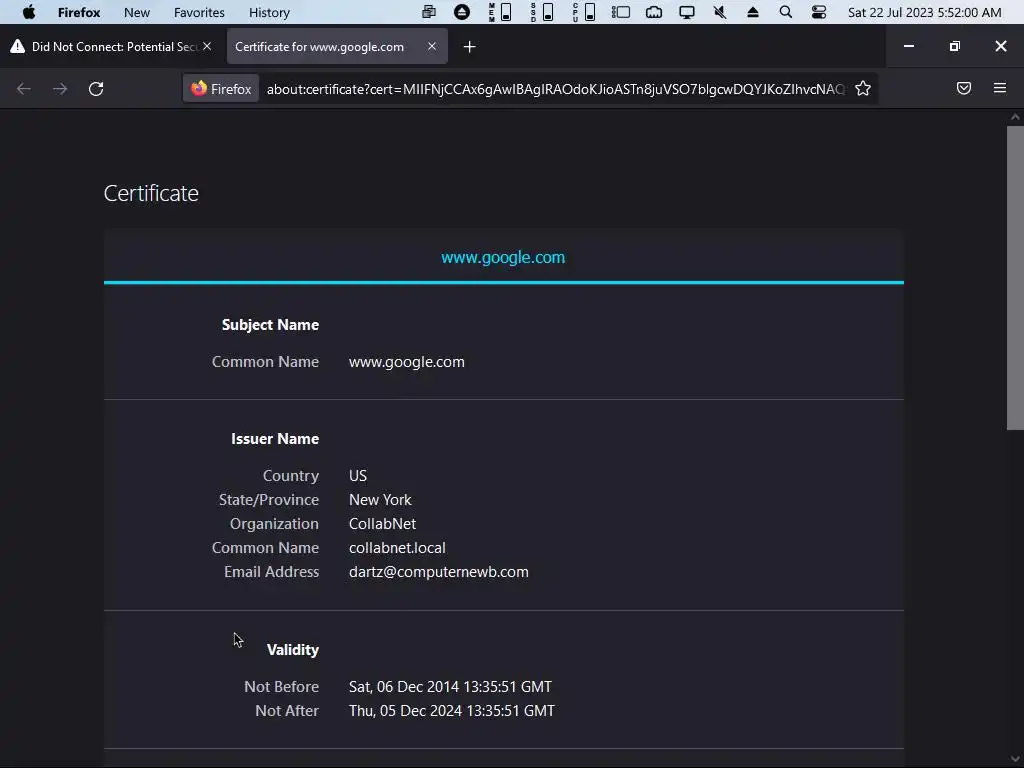
Task: Click the vertical scrollbar thumb
Action: point(1015,278)
